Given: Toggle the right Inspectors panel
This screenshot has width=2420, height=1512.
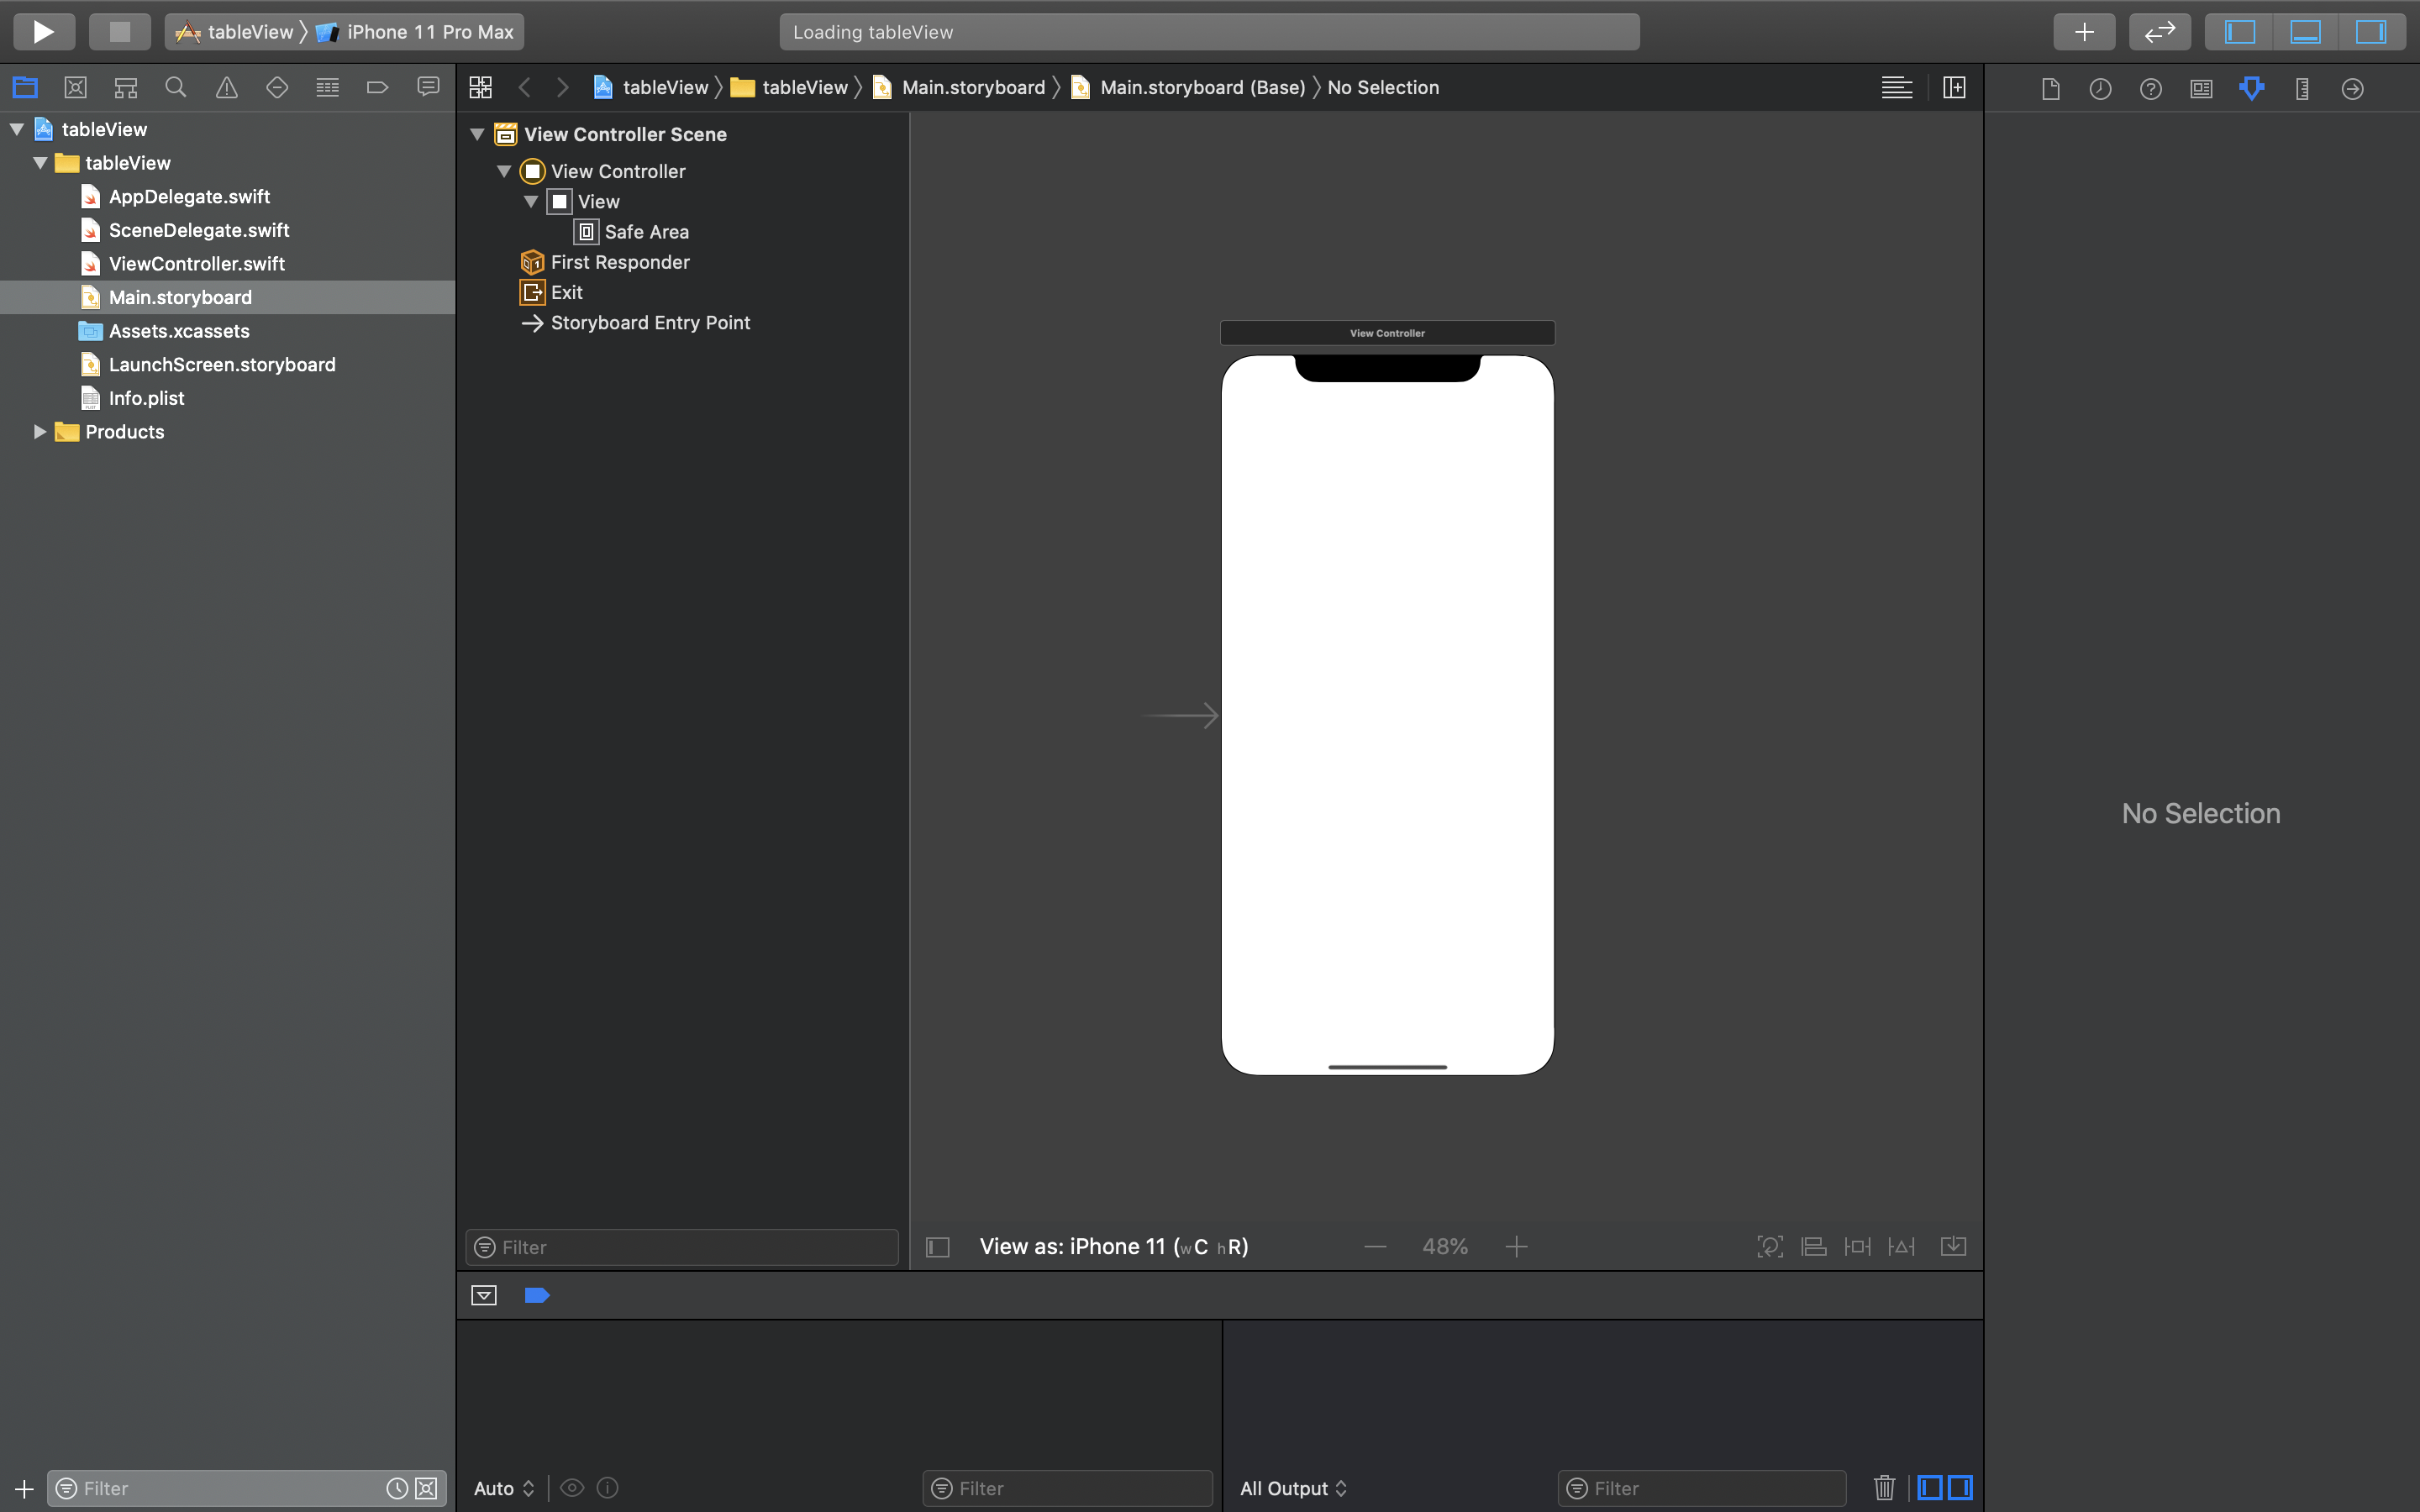Looking at the screenshot, I should pyautogui.click(x=2371, y=32).
